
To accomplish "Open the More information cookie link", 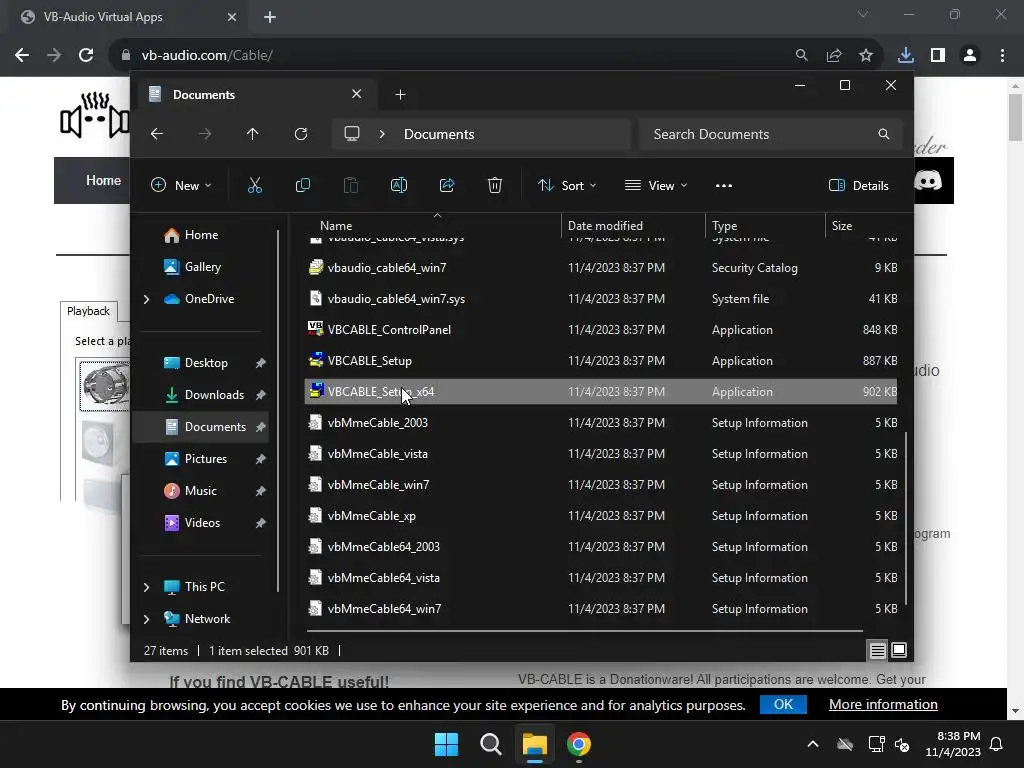I will click(x=883, y=704).
